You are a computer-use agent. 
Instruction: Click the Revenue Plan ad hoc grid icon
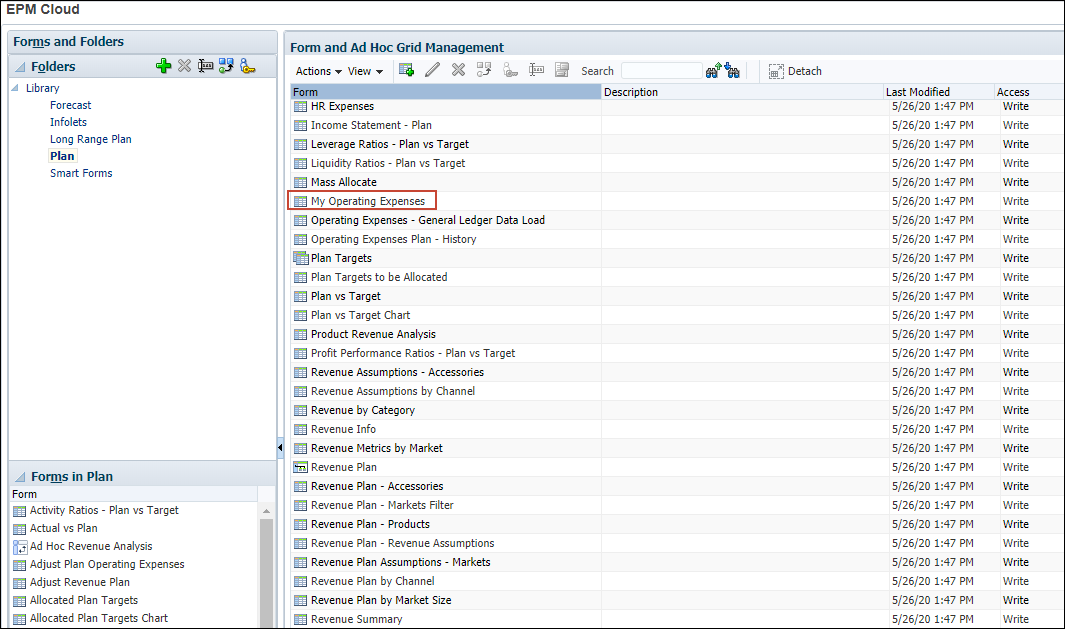tap(300, 467)
